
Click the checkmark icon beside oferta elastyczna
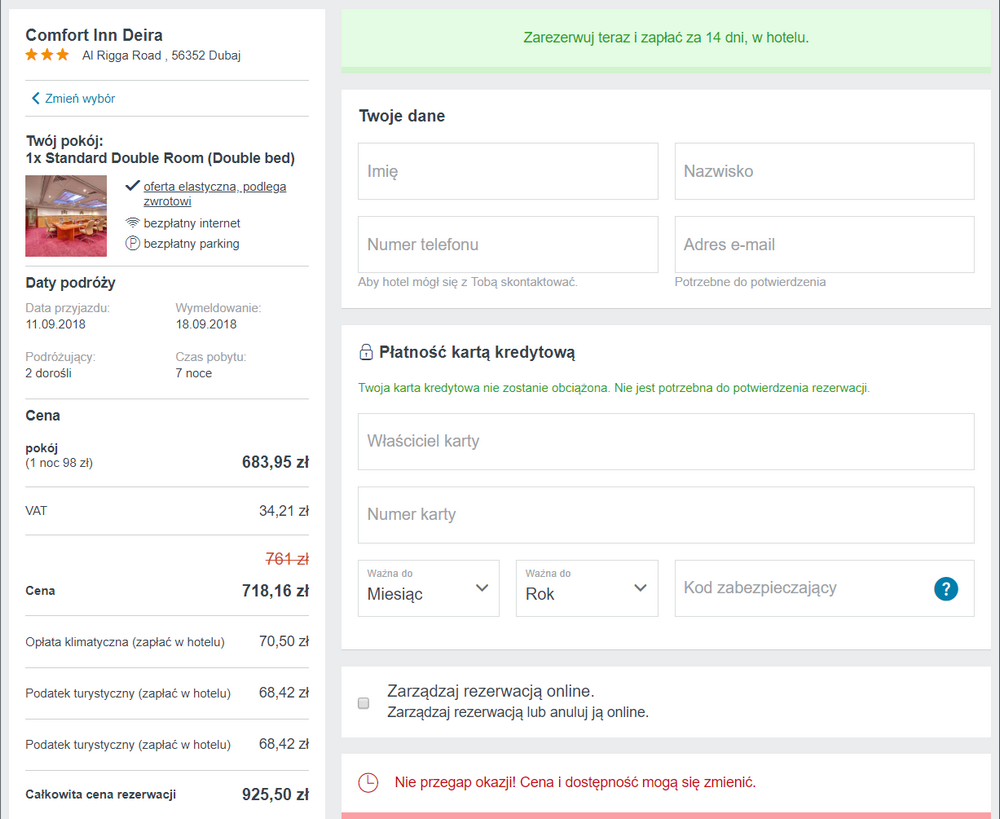tap(132, 186)
